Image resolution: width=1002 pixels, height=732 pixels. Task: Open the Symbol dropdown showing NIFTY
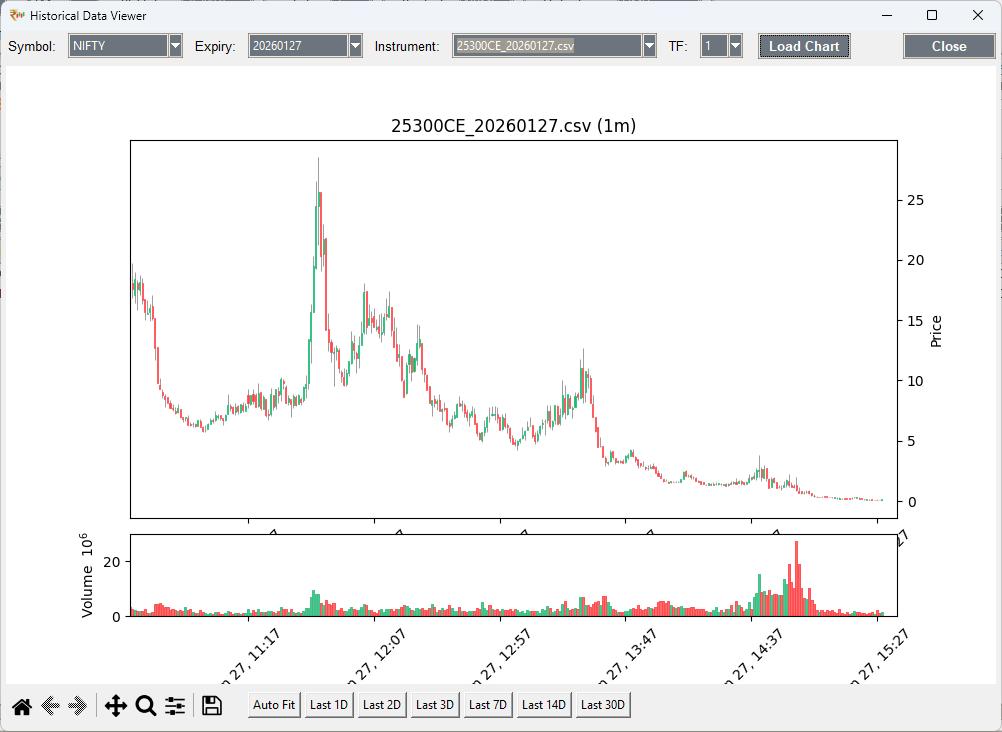177,45
